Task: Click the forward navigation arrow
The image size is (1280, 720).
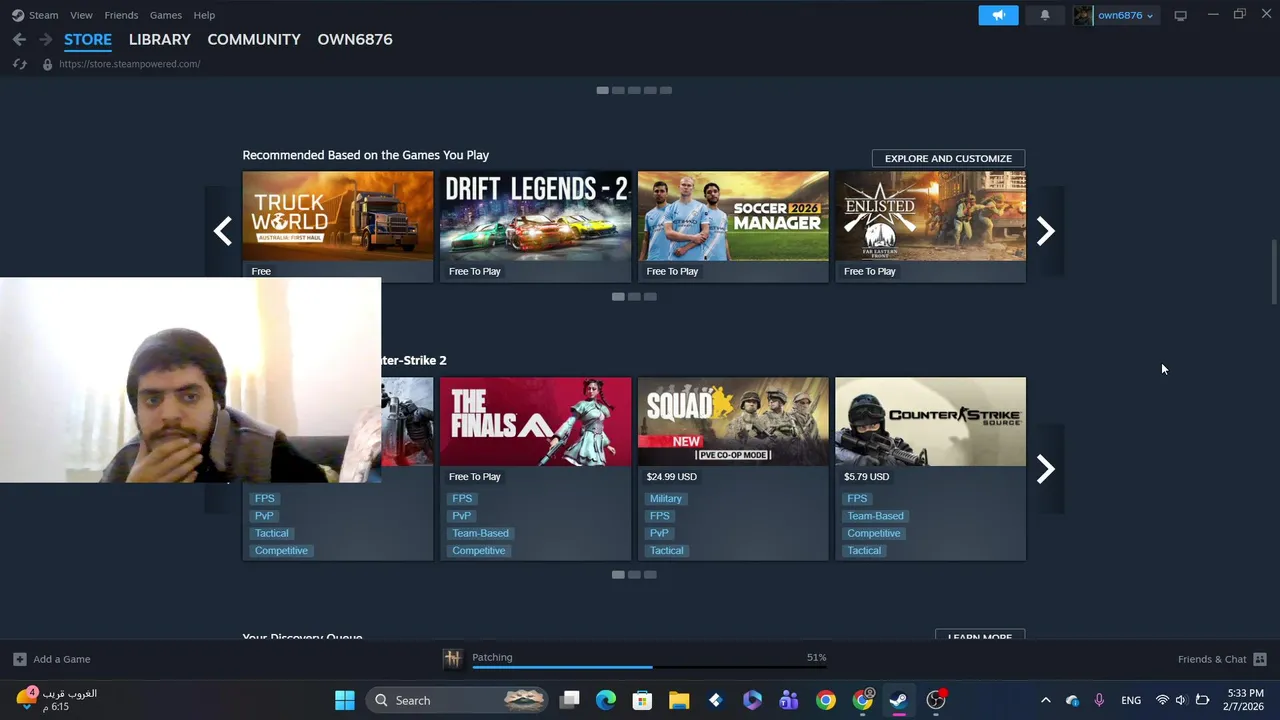Action: [x=46, y=39]
